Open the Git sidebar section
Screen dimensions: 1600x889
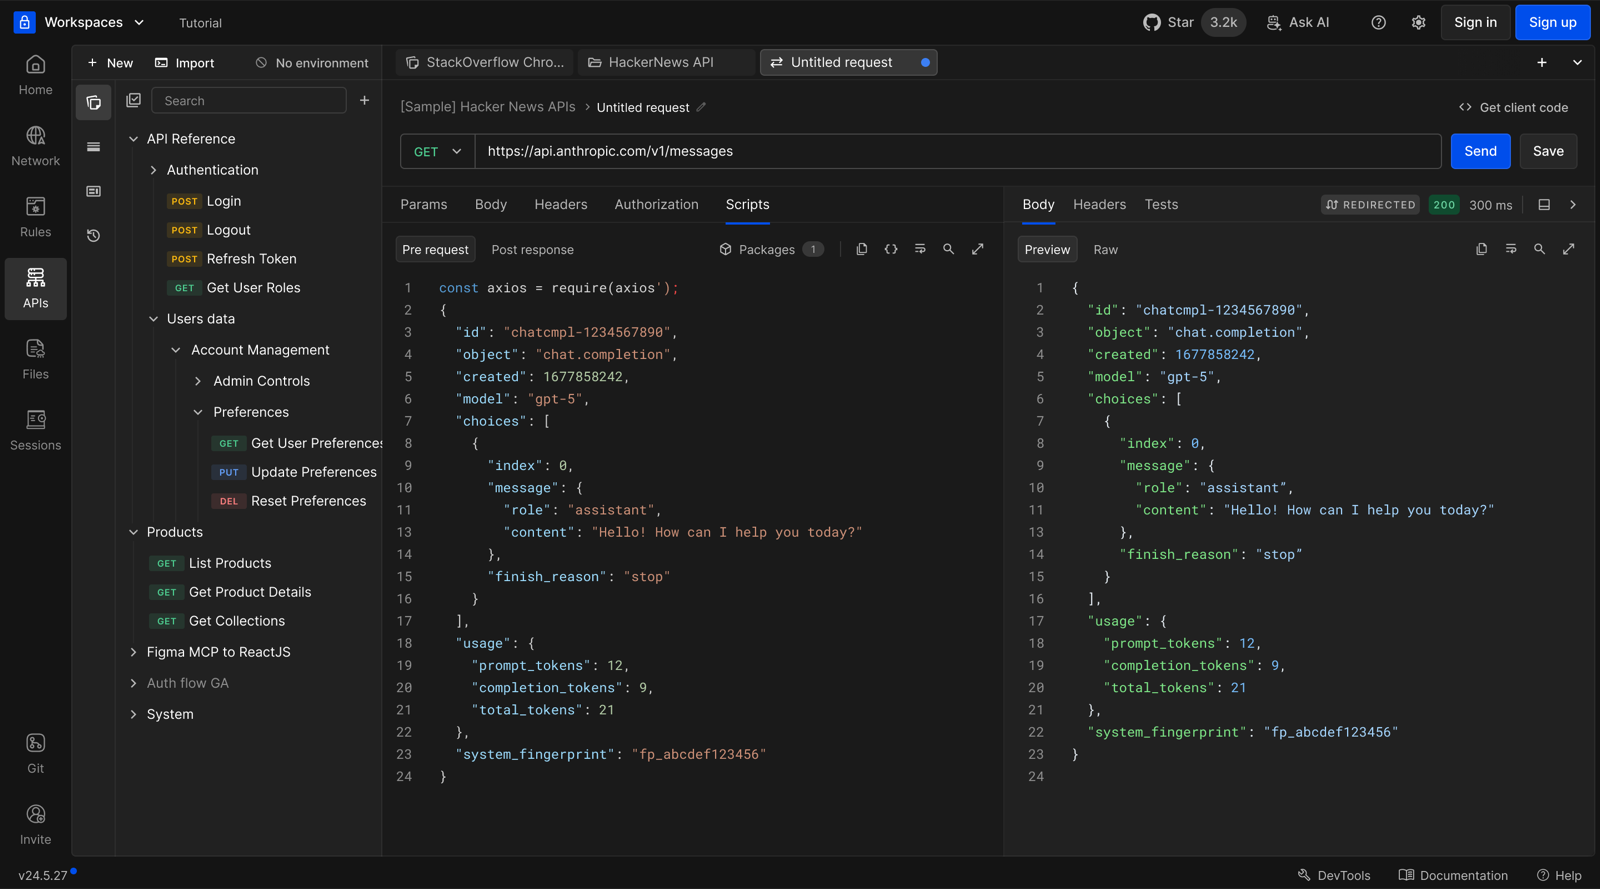pos(35,754)
